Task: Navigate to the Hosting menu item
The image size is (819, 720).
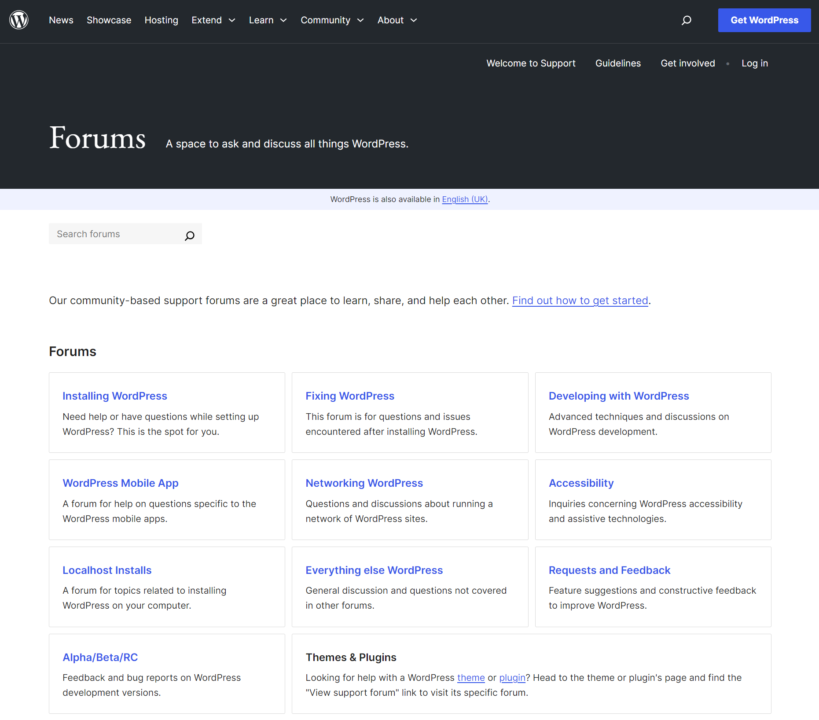Action: [x=160, y=19]
